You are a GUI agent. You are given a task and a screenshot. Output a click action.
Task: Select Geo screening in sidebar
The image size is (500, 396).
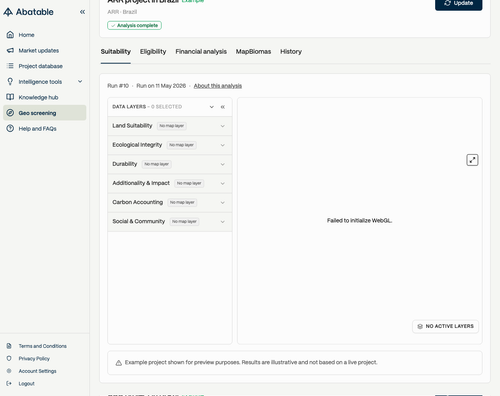click(45, 113)
